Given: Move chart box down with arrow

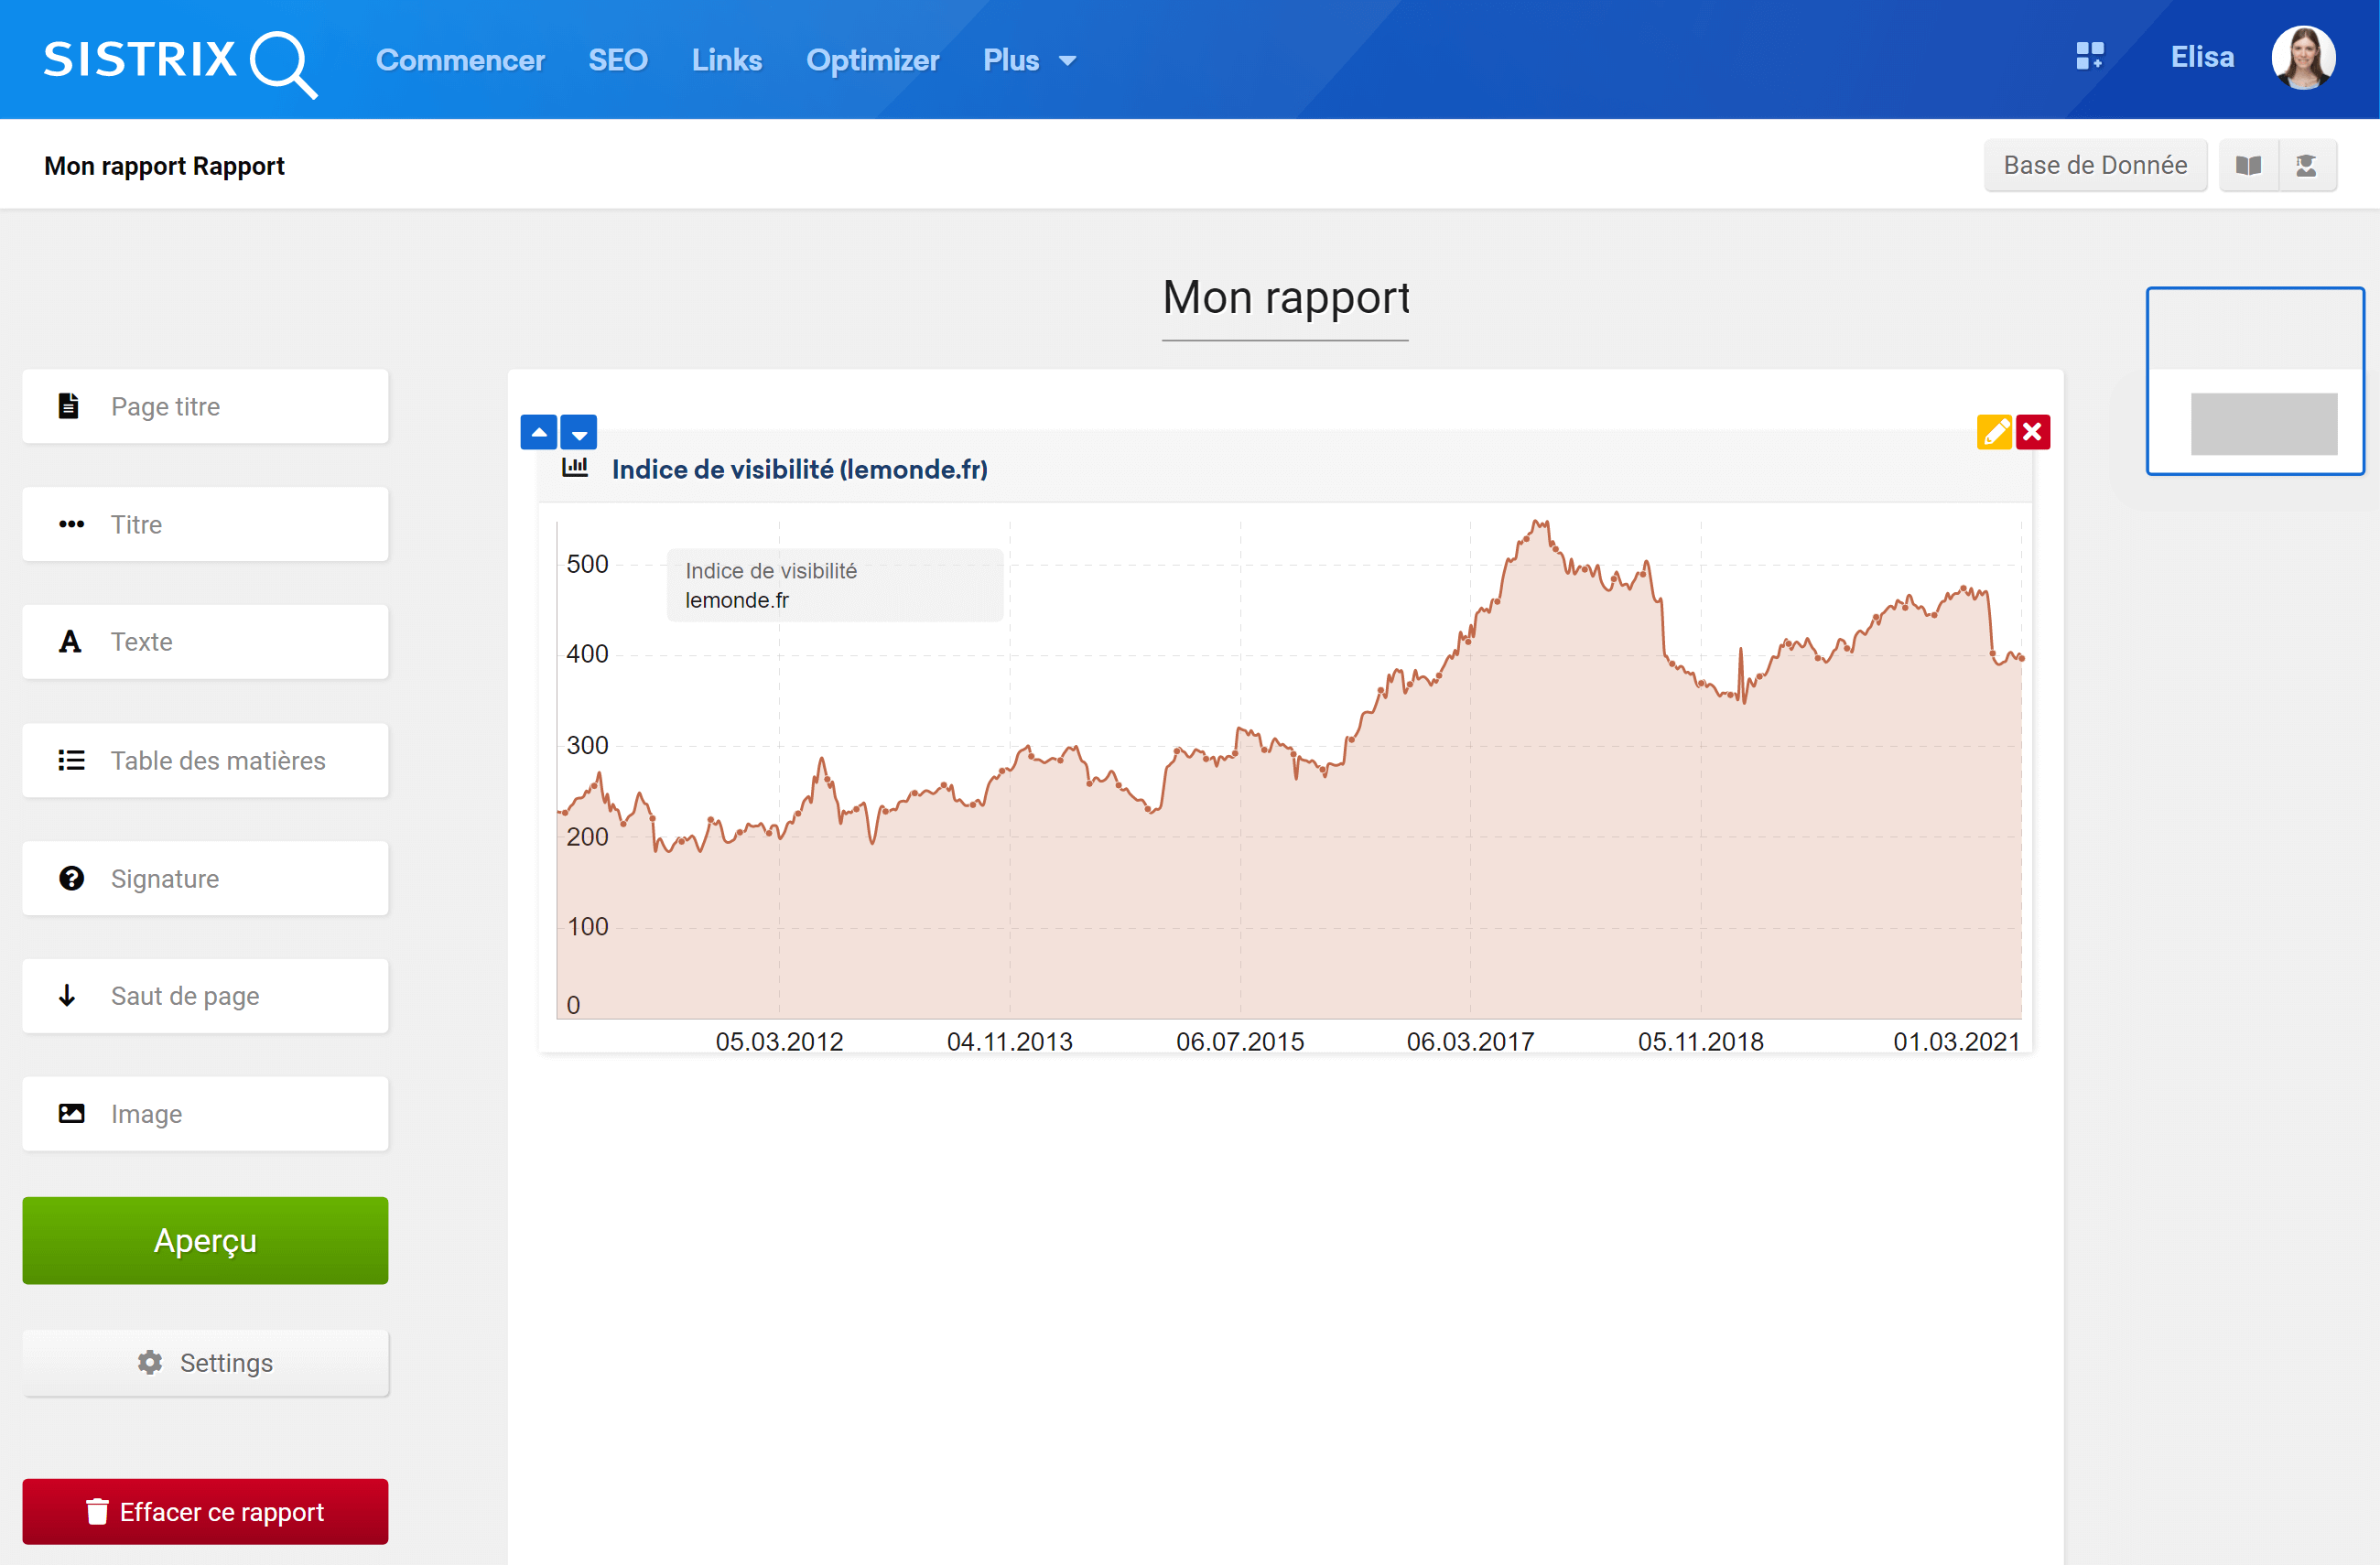Looking at the screenshot, I should click(x=579, y=432).
